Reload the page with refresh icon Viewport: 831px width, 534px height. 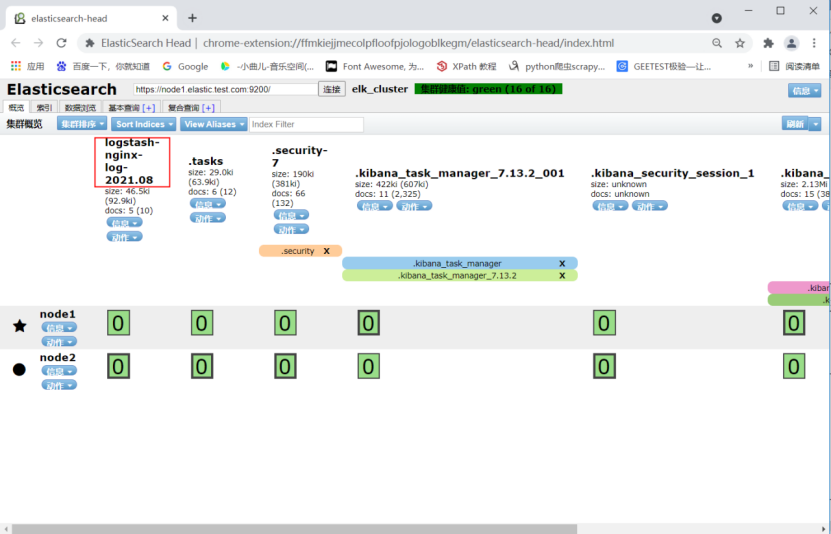pyautogui.click(x=61, y=43)
